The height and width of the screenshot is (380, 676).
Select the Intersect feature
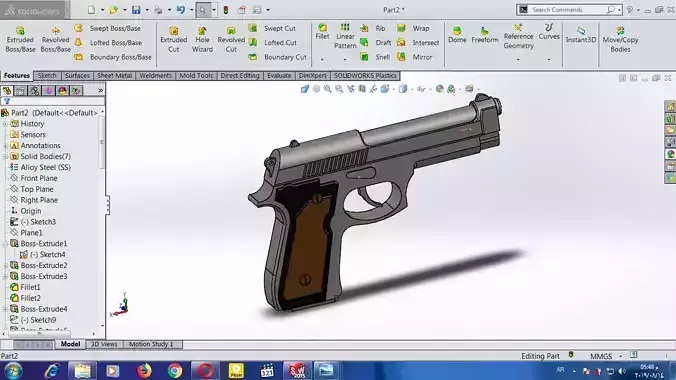click(x=418, y=42)
